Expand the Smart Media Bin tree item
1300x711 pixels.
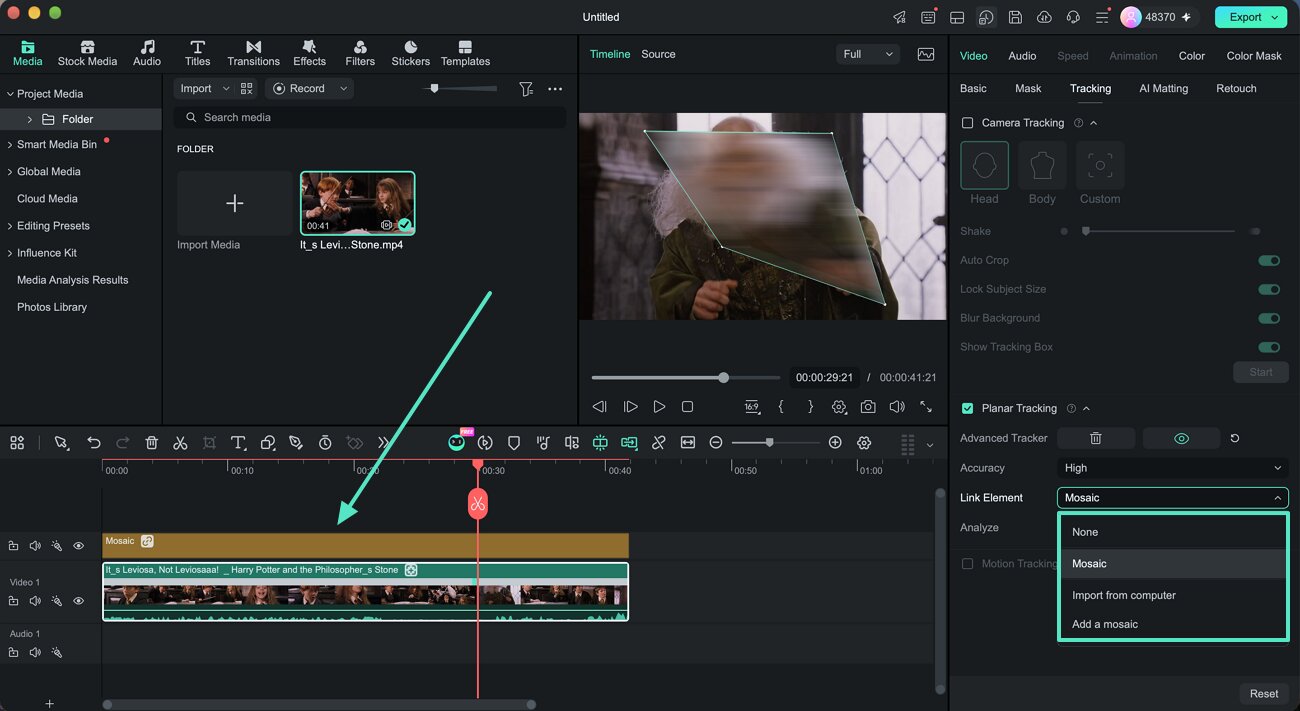point(10,145)
